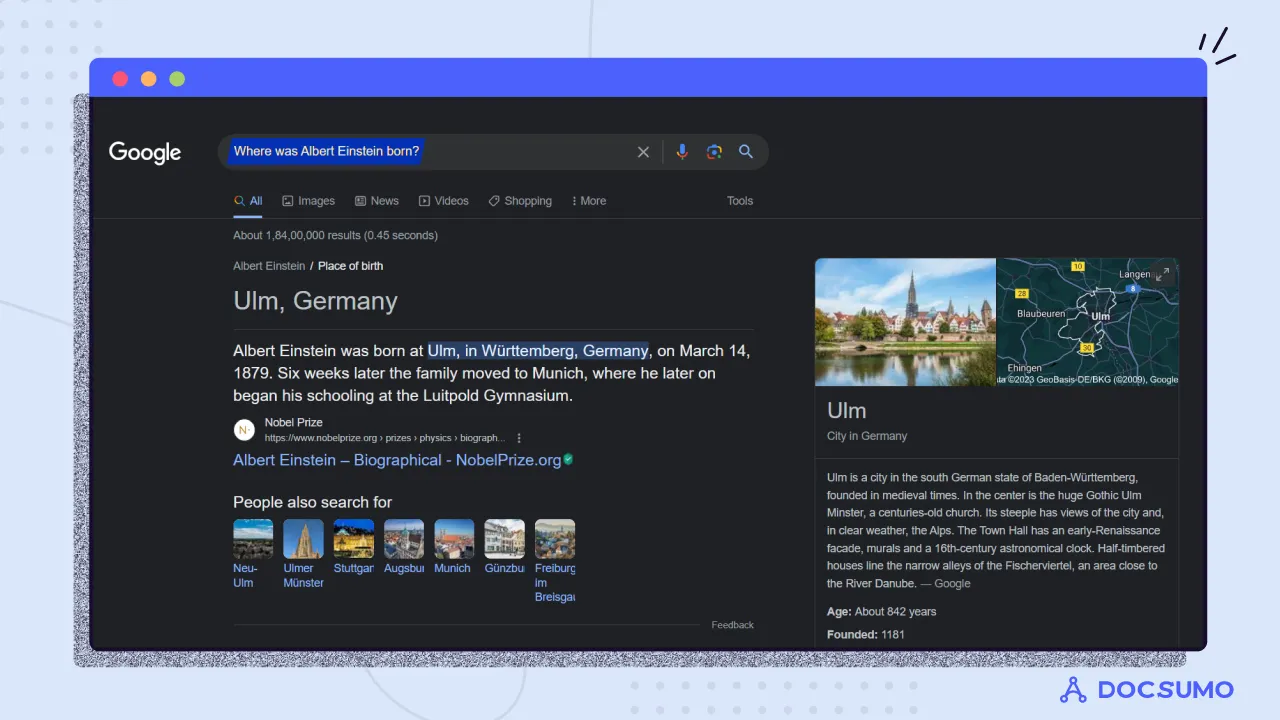Open the Shopping tab
The height and width of the screenshot is (720, 1280).
(x=520, y=201)
